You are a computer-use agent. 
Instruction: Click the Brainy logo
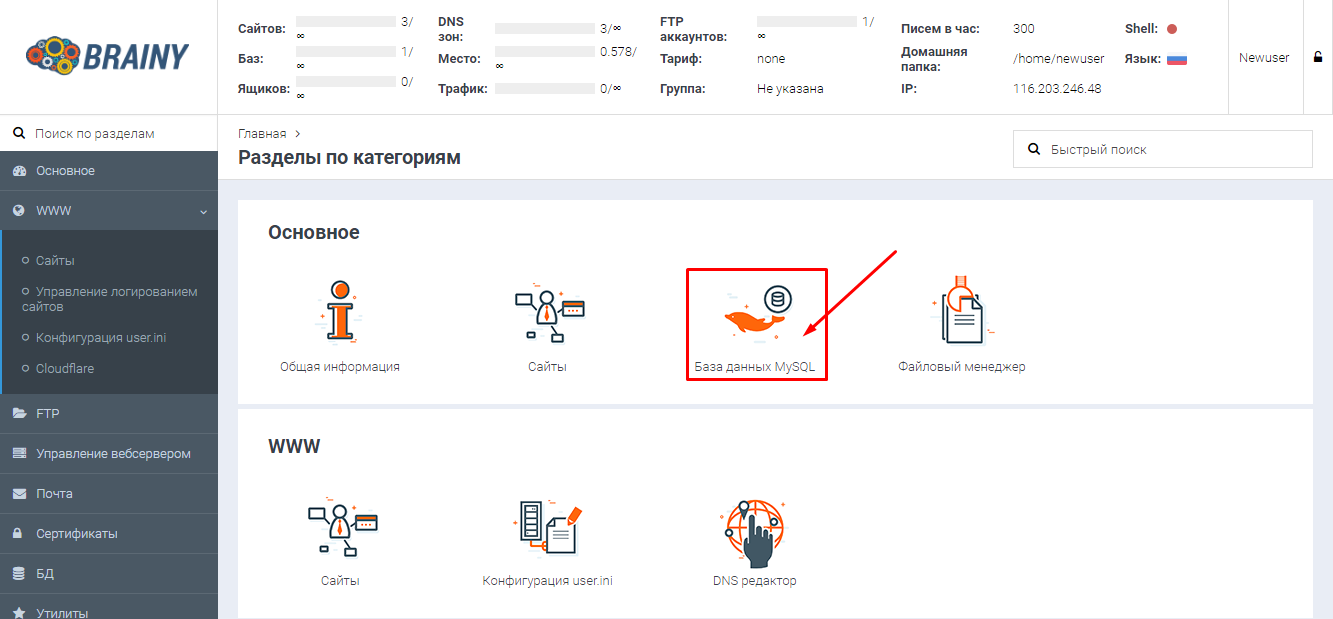[108, 57]
